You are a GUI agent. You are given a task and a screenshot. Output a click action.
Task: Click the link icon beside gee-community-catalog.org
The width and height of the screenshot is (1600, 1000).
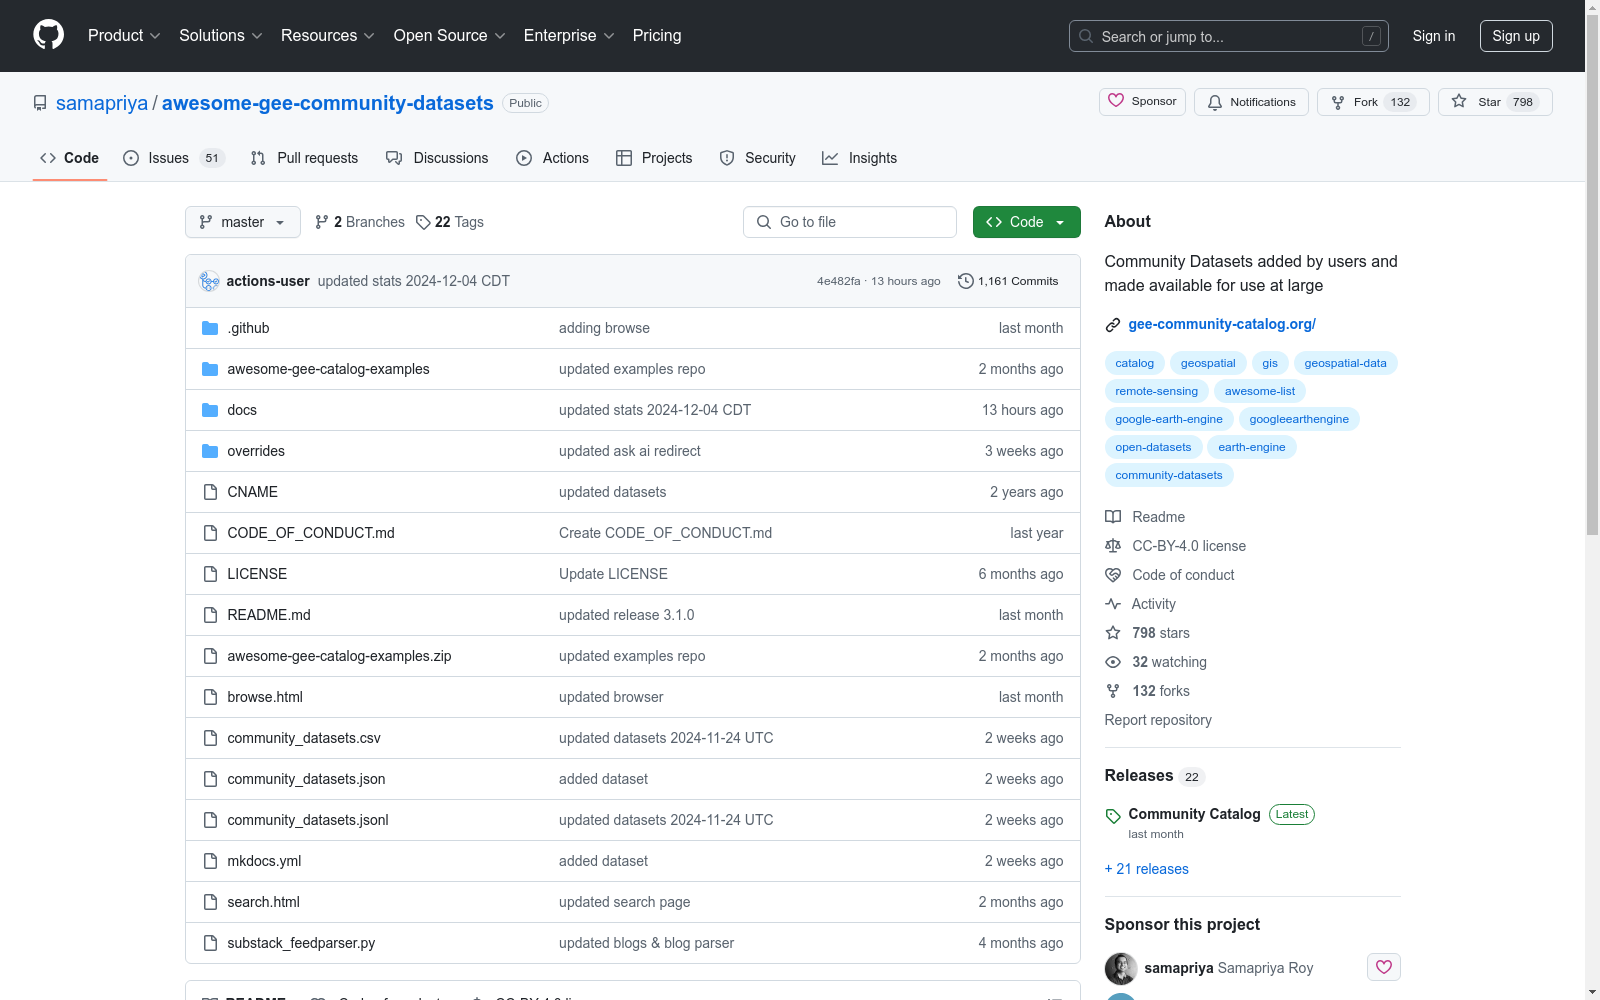tap(1113, 325)
